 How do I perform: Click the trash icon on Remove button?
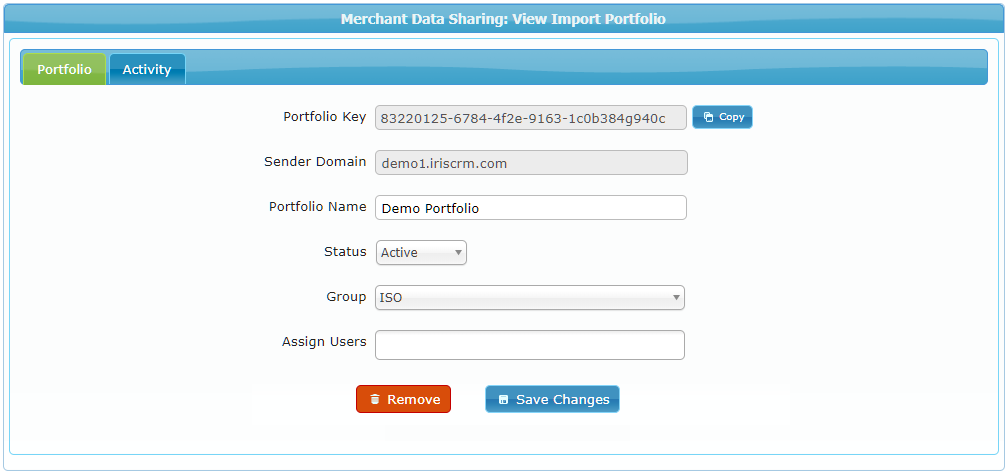click(x=375, y=399)
